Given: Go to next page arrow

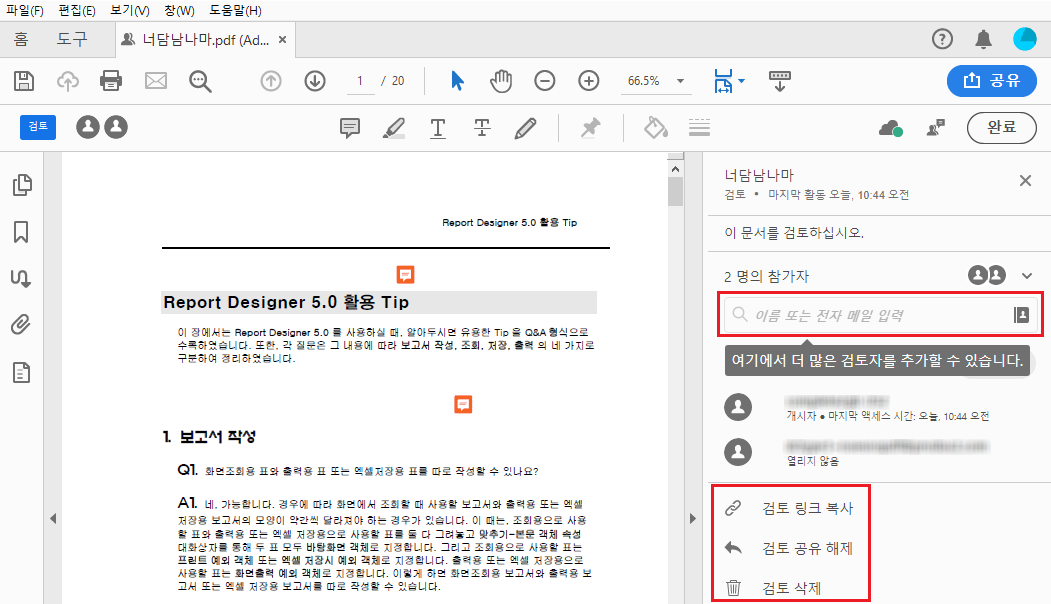Looking at the screenshot, I should click(x=315, y=81).
